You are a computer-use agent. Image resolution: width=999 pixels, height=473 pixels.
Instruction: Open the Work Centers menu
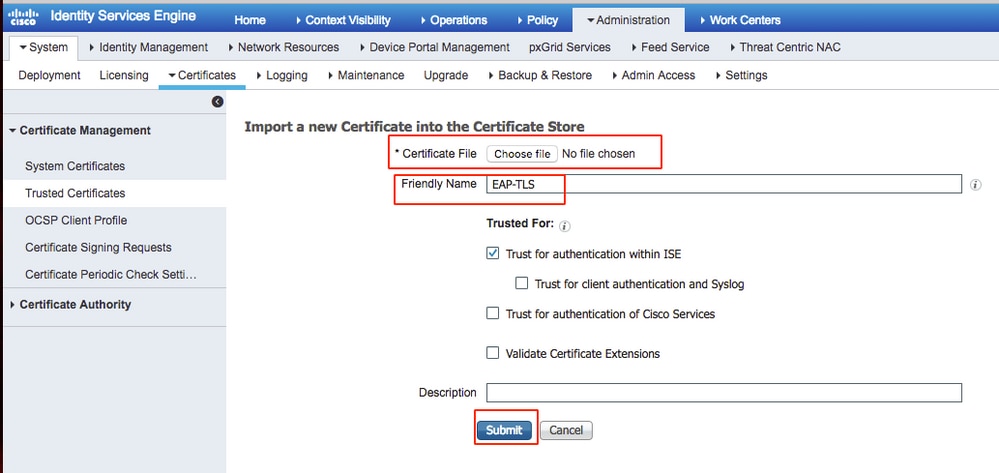[x=739, y=20]
